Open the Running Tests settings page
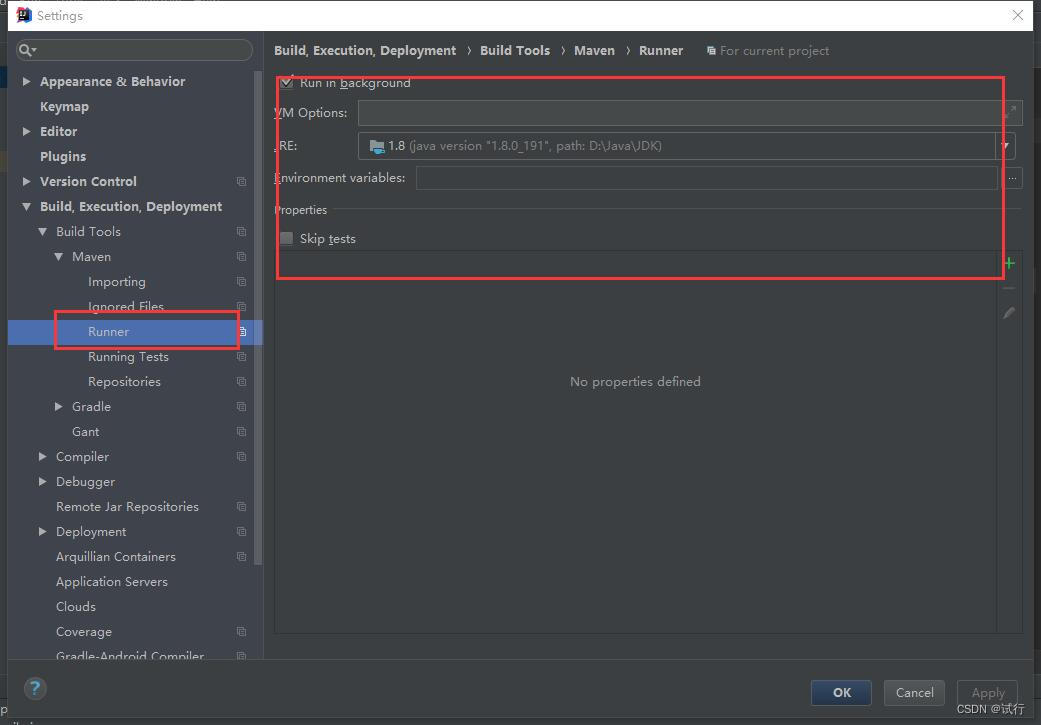1041x725 pixels. pos(128,357)
